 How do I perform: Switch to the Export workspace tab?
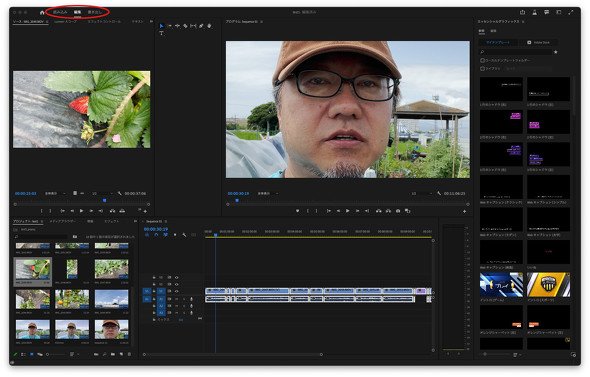pos(94,12)
